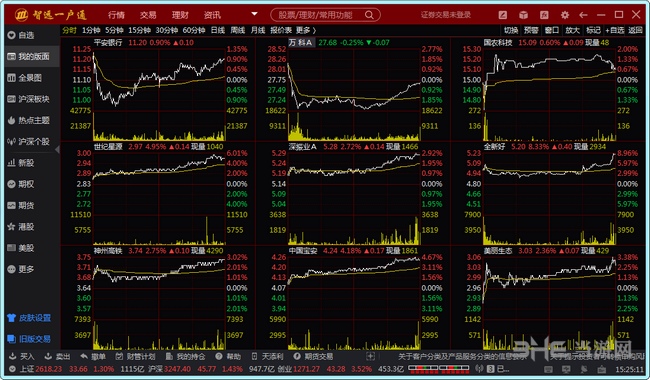The width and height of the screenshot is (650, 380).
Task: Switch to the 15分钟 chart tab
Action: click(x=139, y=30)
